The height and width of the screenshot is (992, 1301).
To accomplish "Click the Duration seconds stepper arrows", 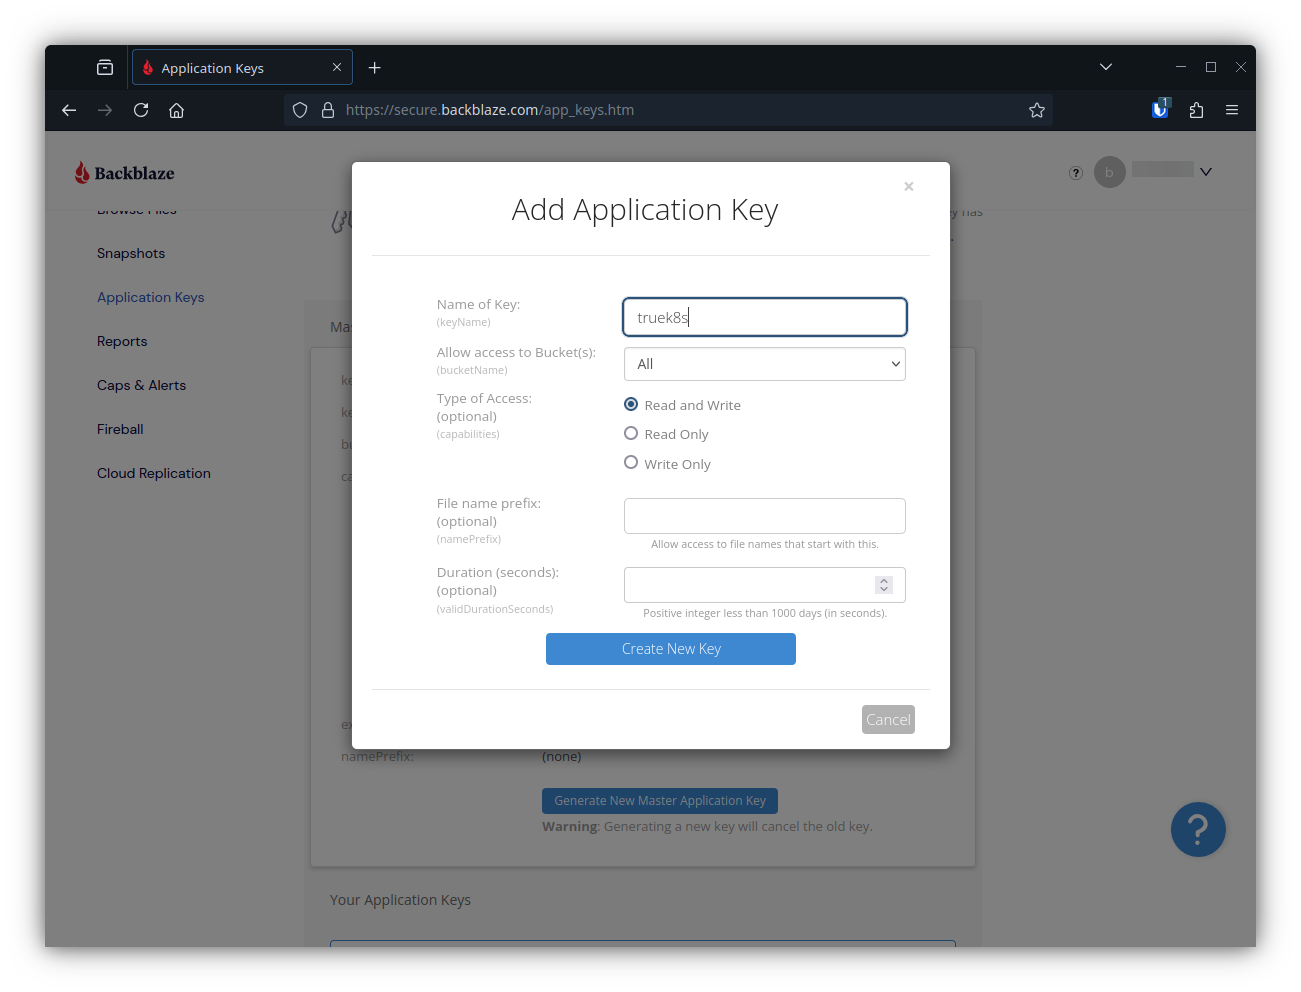I will 884,585.
